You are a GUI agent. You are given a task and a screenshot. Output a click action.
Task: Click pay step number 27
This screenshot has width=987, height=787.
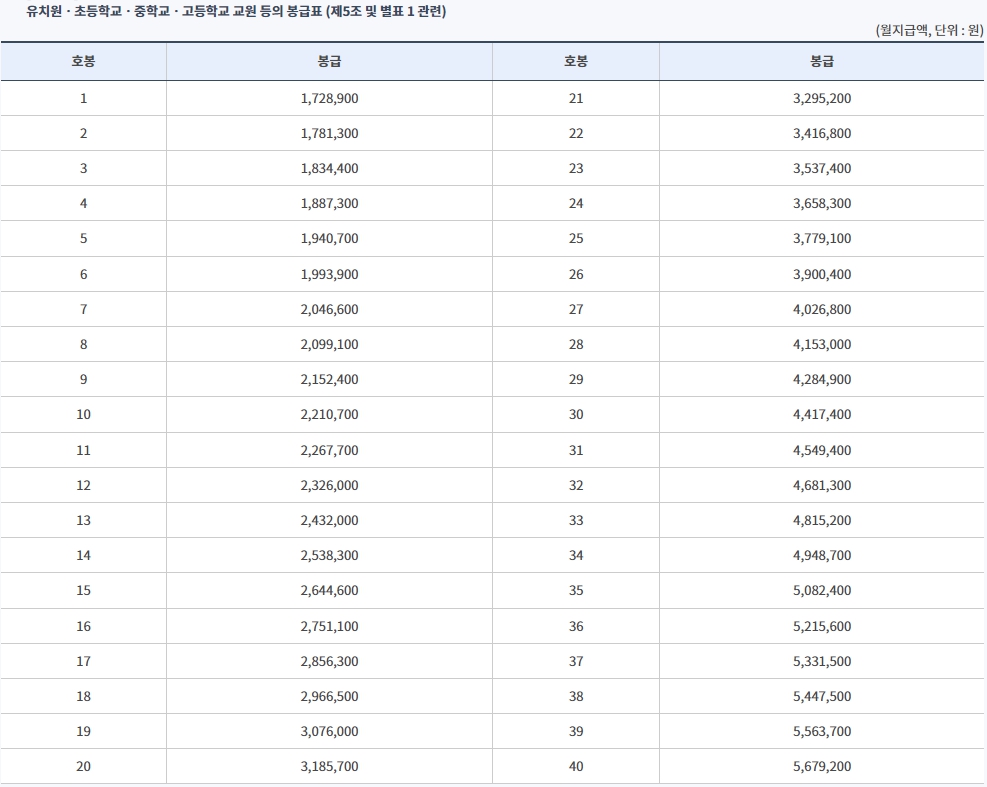(x=576, y=309)
